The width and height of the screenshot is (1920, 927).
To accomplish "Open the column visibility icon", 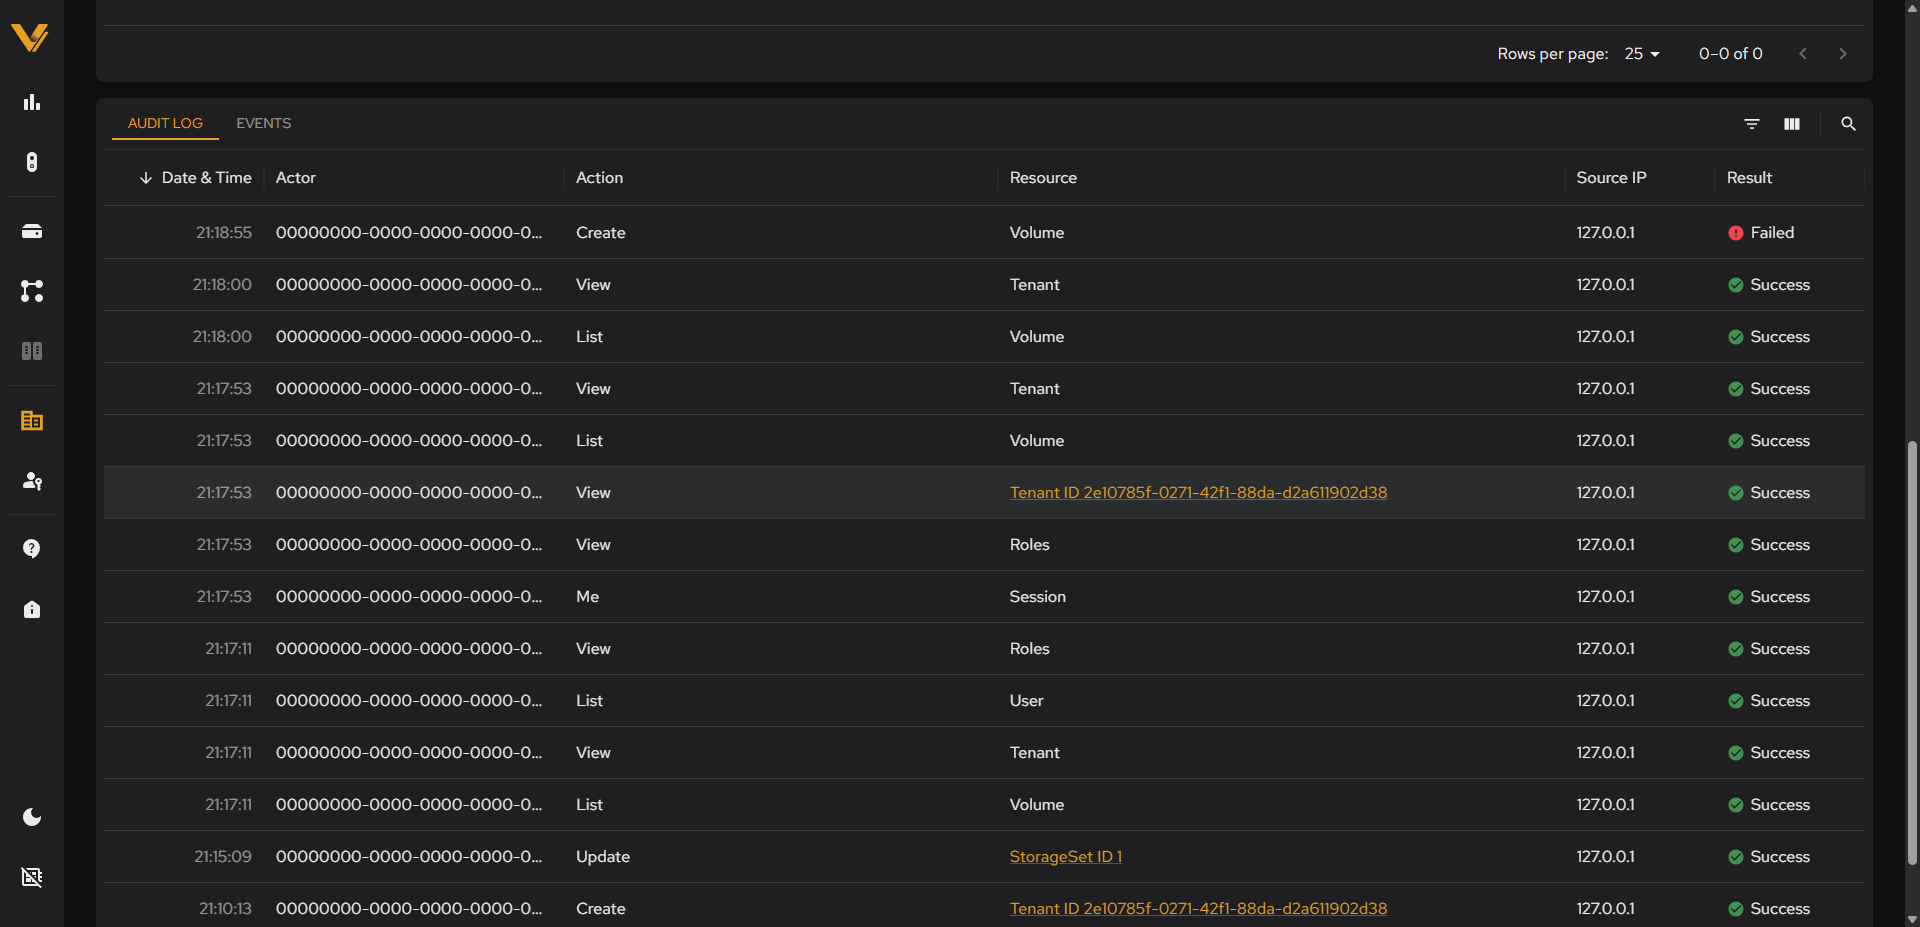I will pos(1792,124).
